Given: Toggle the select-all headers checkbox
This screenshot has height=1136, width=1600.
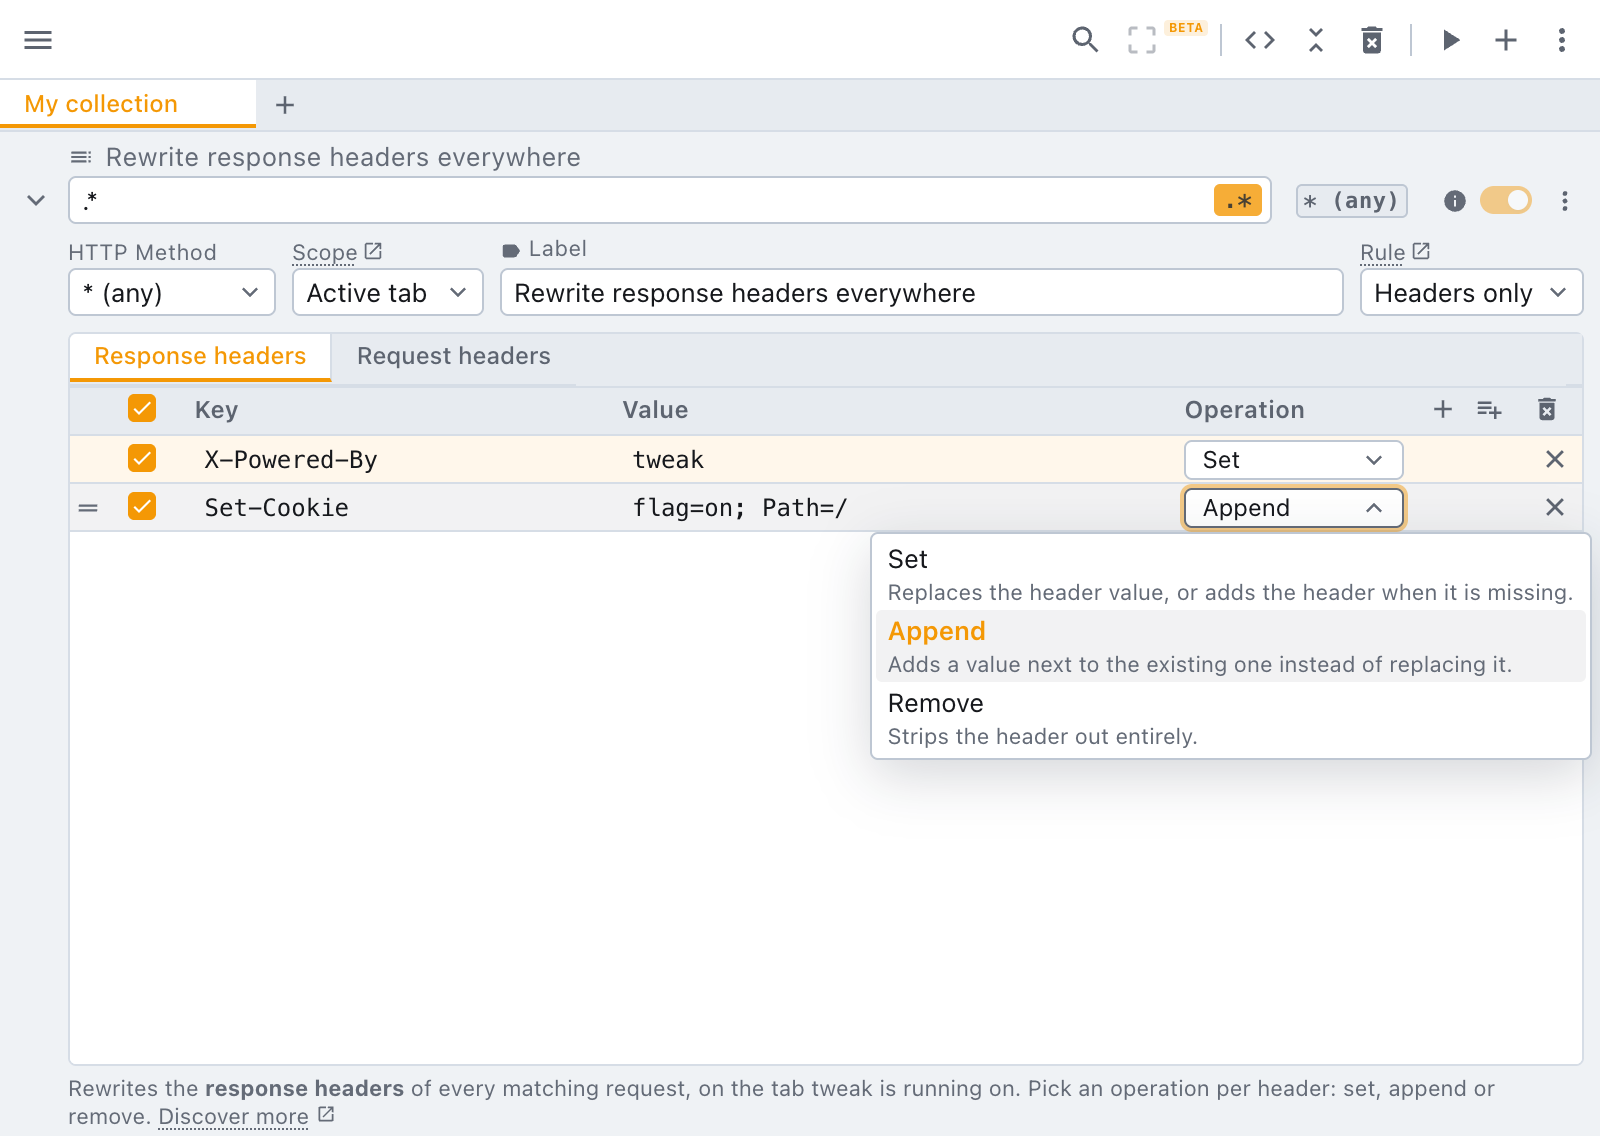Looking at the screenshot, I should point(142,408).
